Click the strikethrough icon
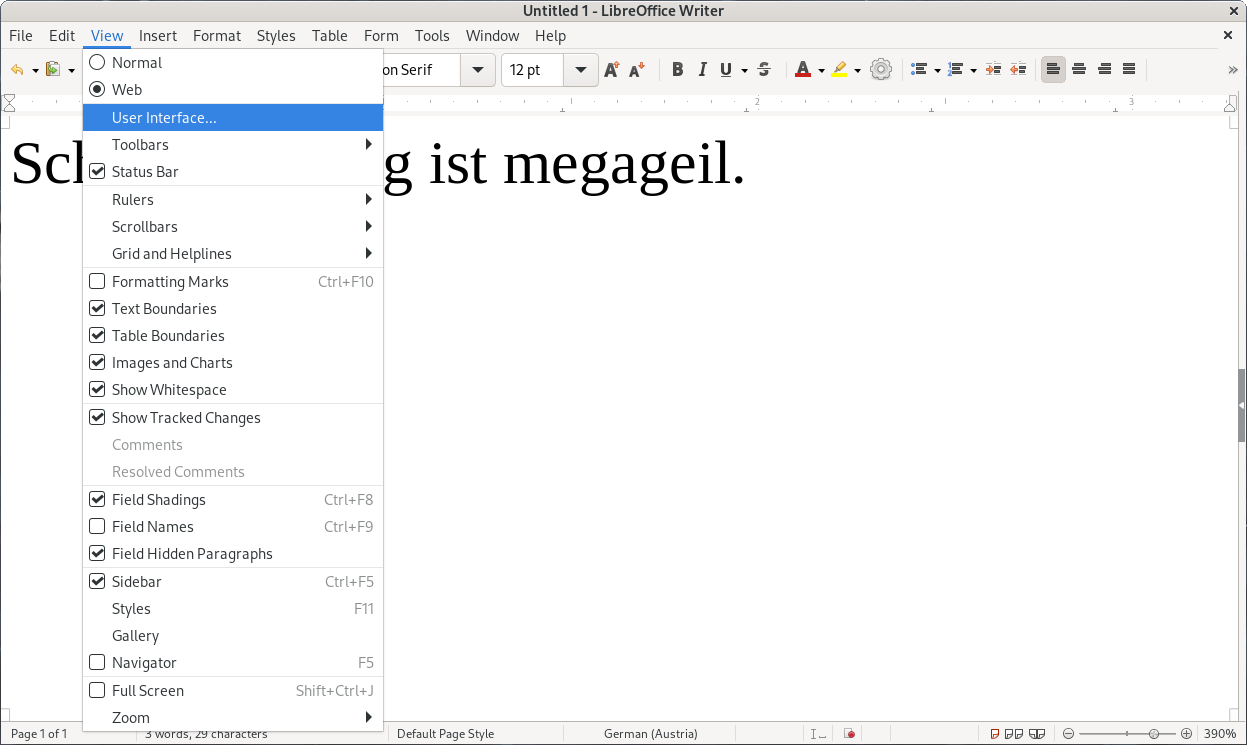The image size is (1247, 745). tap(764, 70)
